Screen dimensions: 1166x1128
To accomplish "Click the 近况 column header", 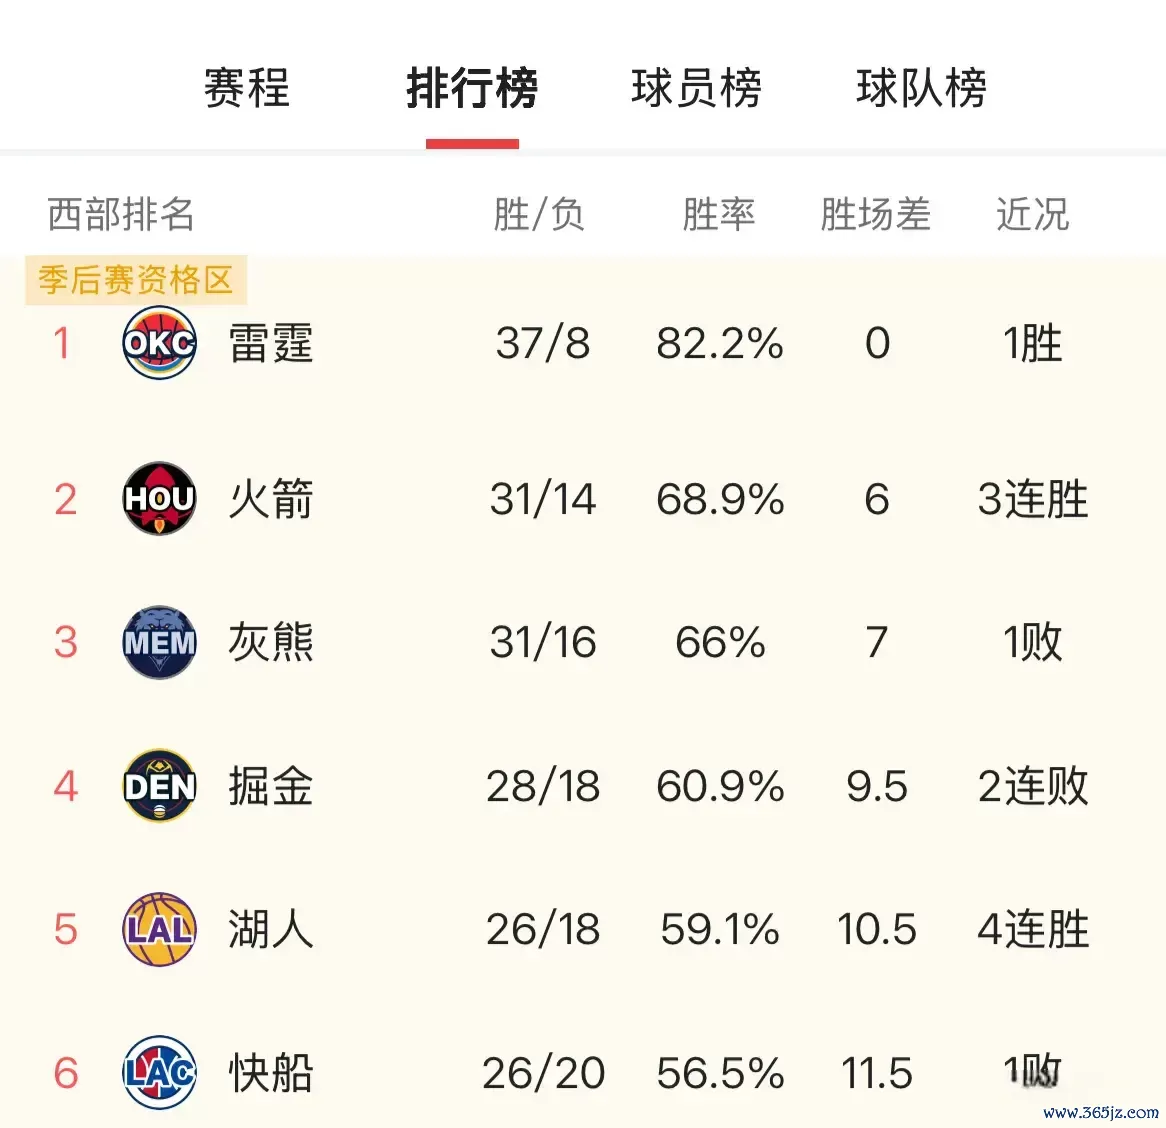I will pyautogui.click(x=1032, y=214).
